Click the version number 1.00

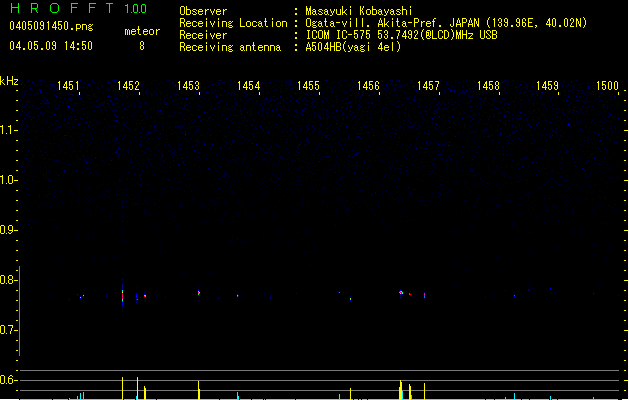pyautogui.click(x=135, y=9)
